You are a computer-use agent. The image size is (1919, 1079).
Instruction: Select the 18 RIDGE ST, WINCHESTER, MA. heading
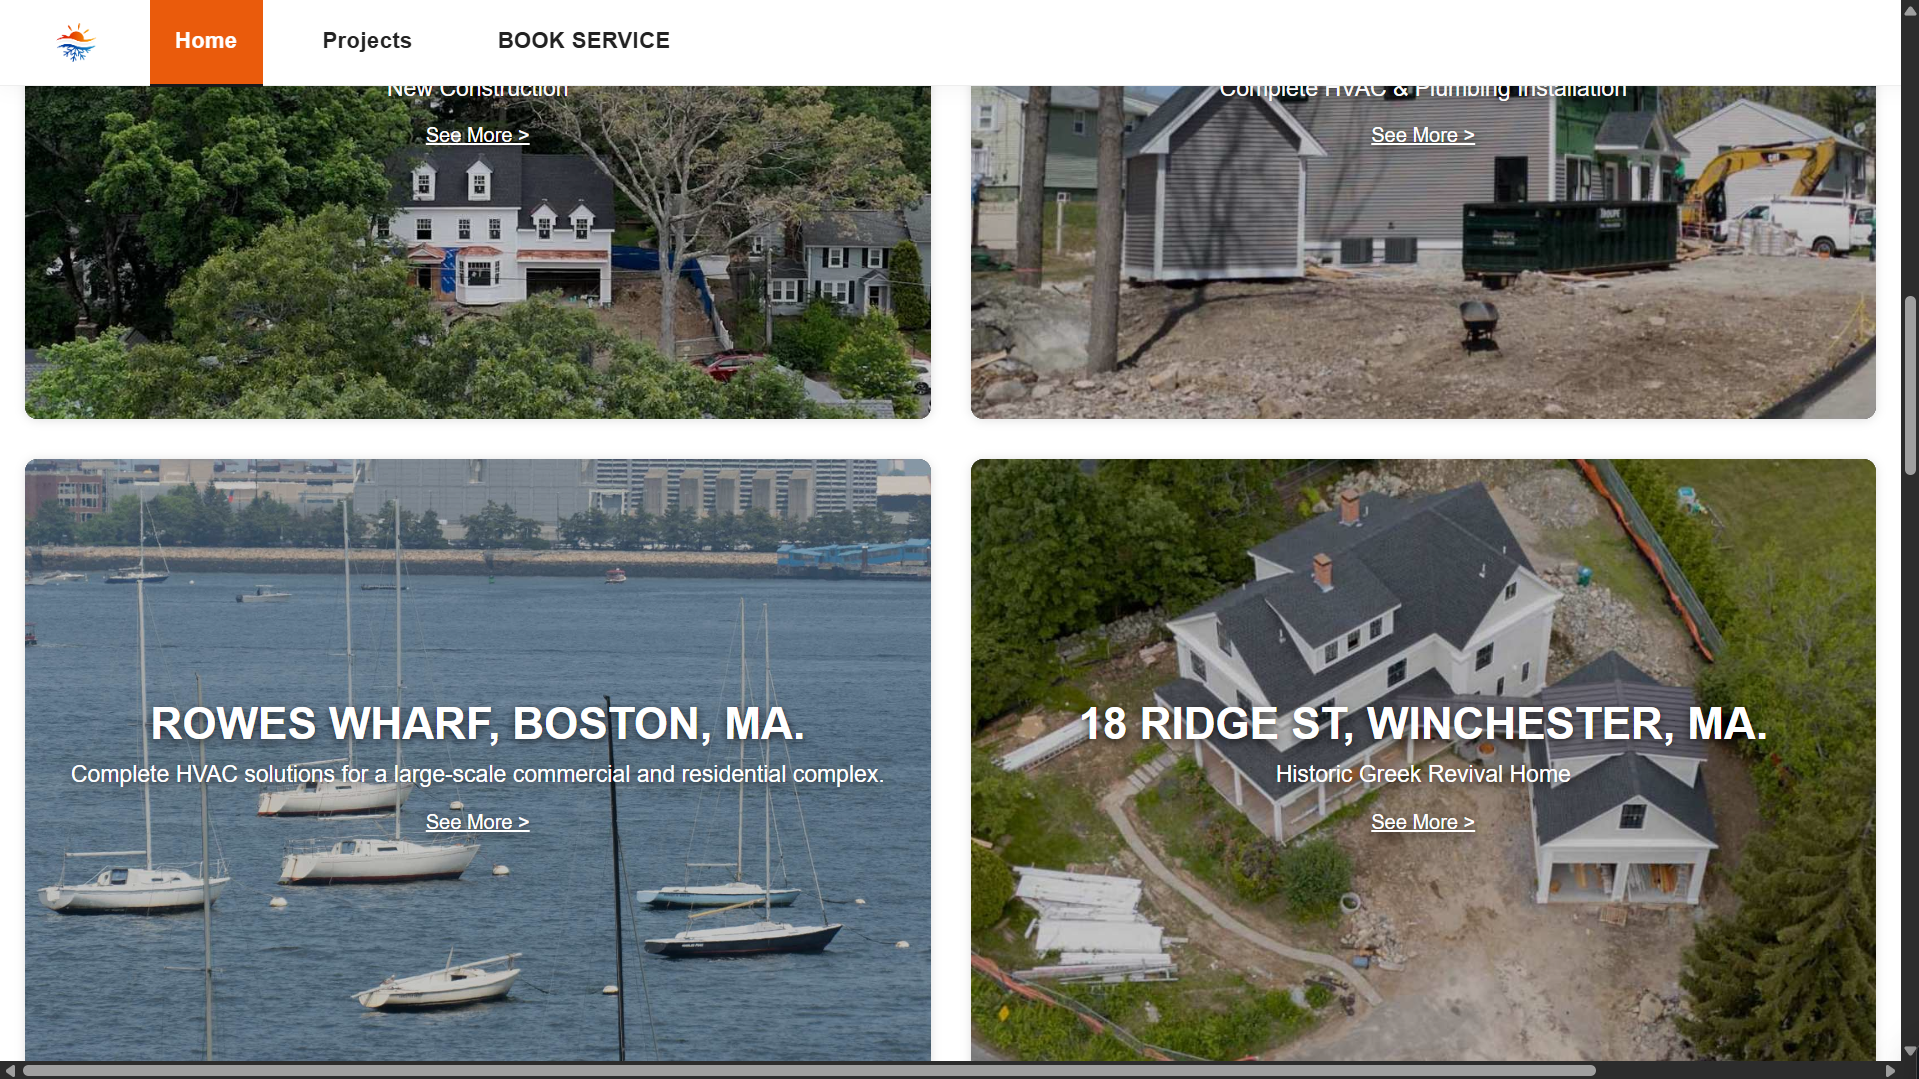pos(1422,724)
